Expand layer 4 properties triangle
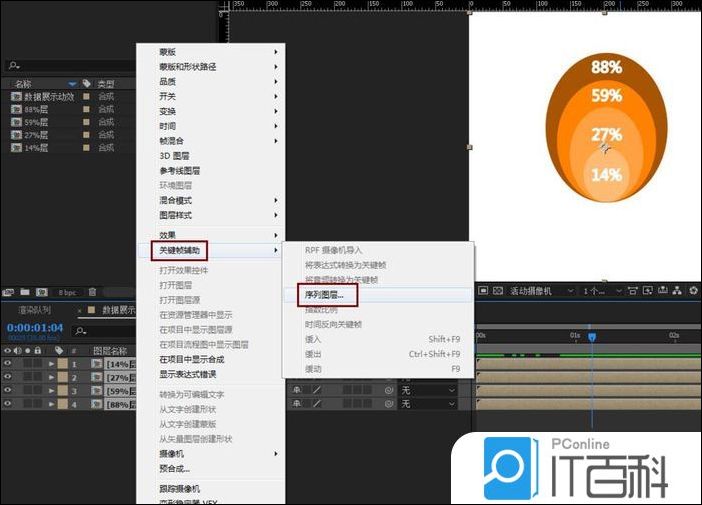 51,404
